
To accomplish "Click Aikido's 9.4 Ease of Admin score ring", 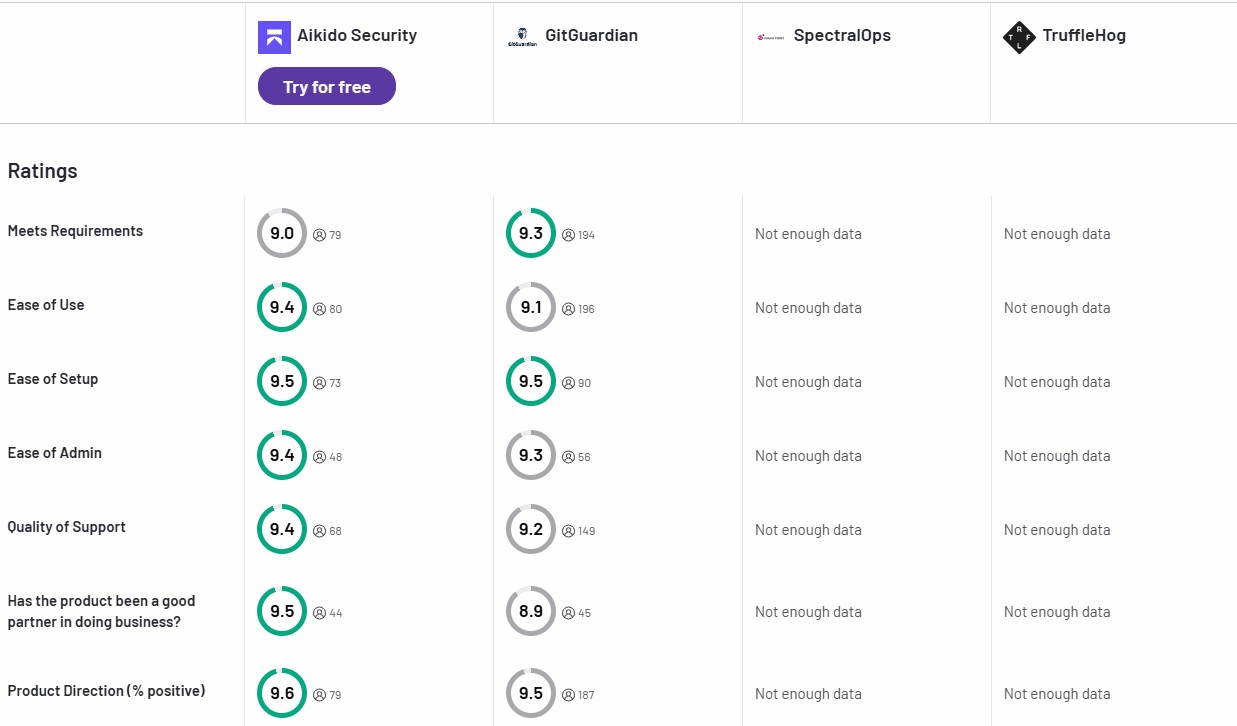I will pyautogui.click(x=282, y=455).
